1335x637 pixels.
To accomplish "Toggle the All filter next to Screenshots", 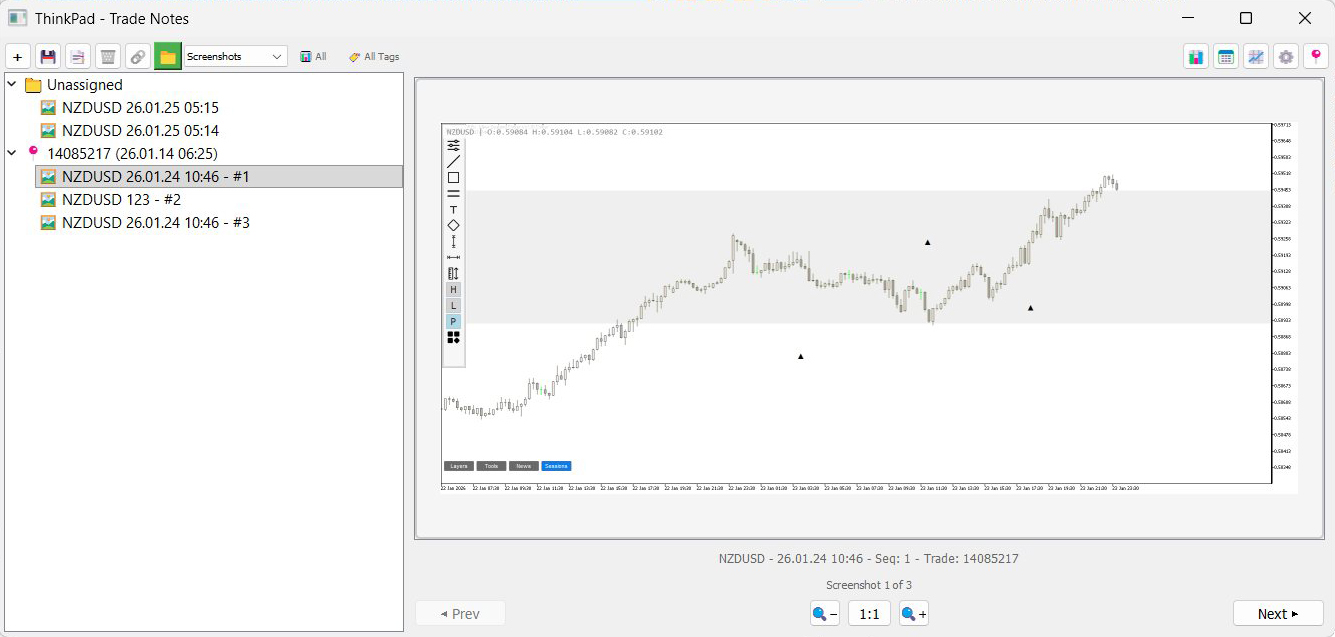I will 313,57.
